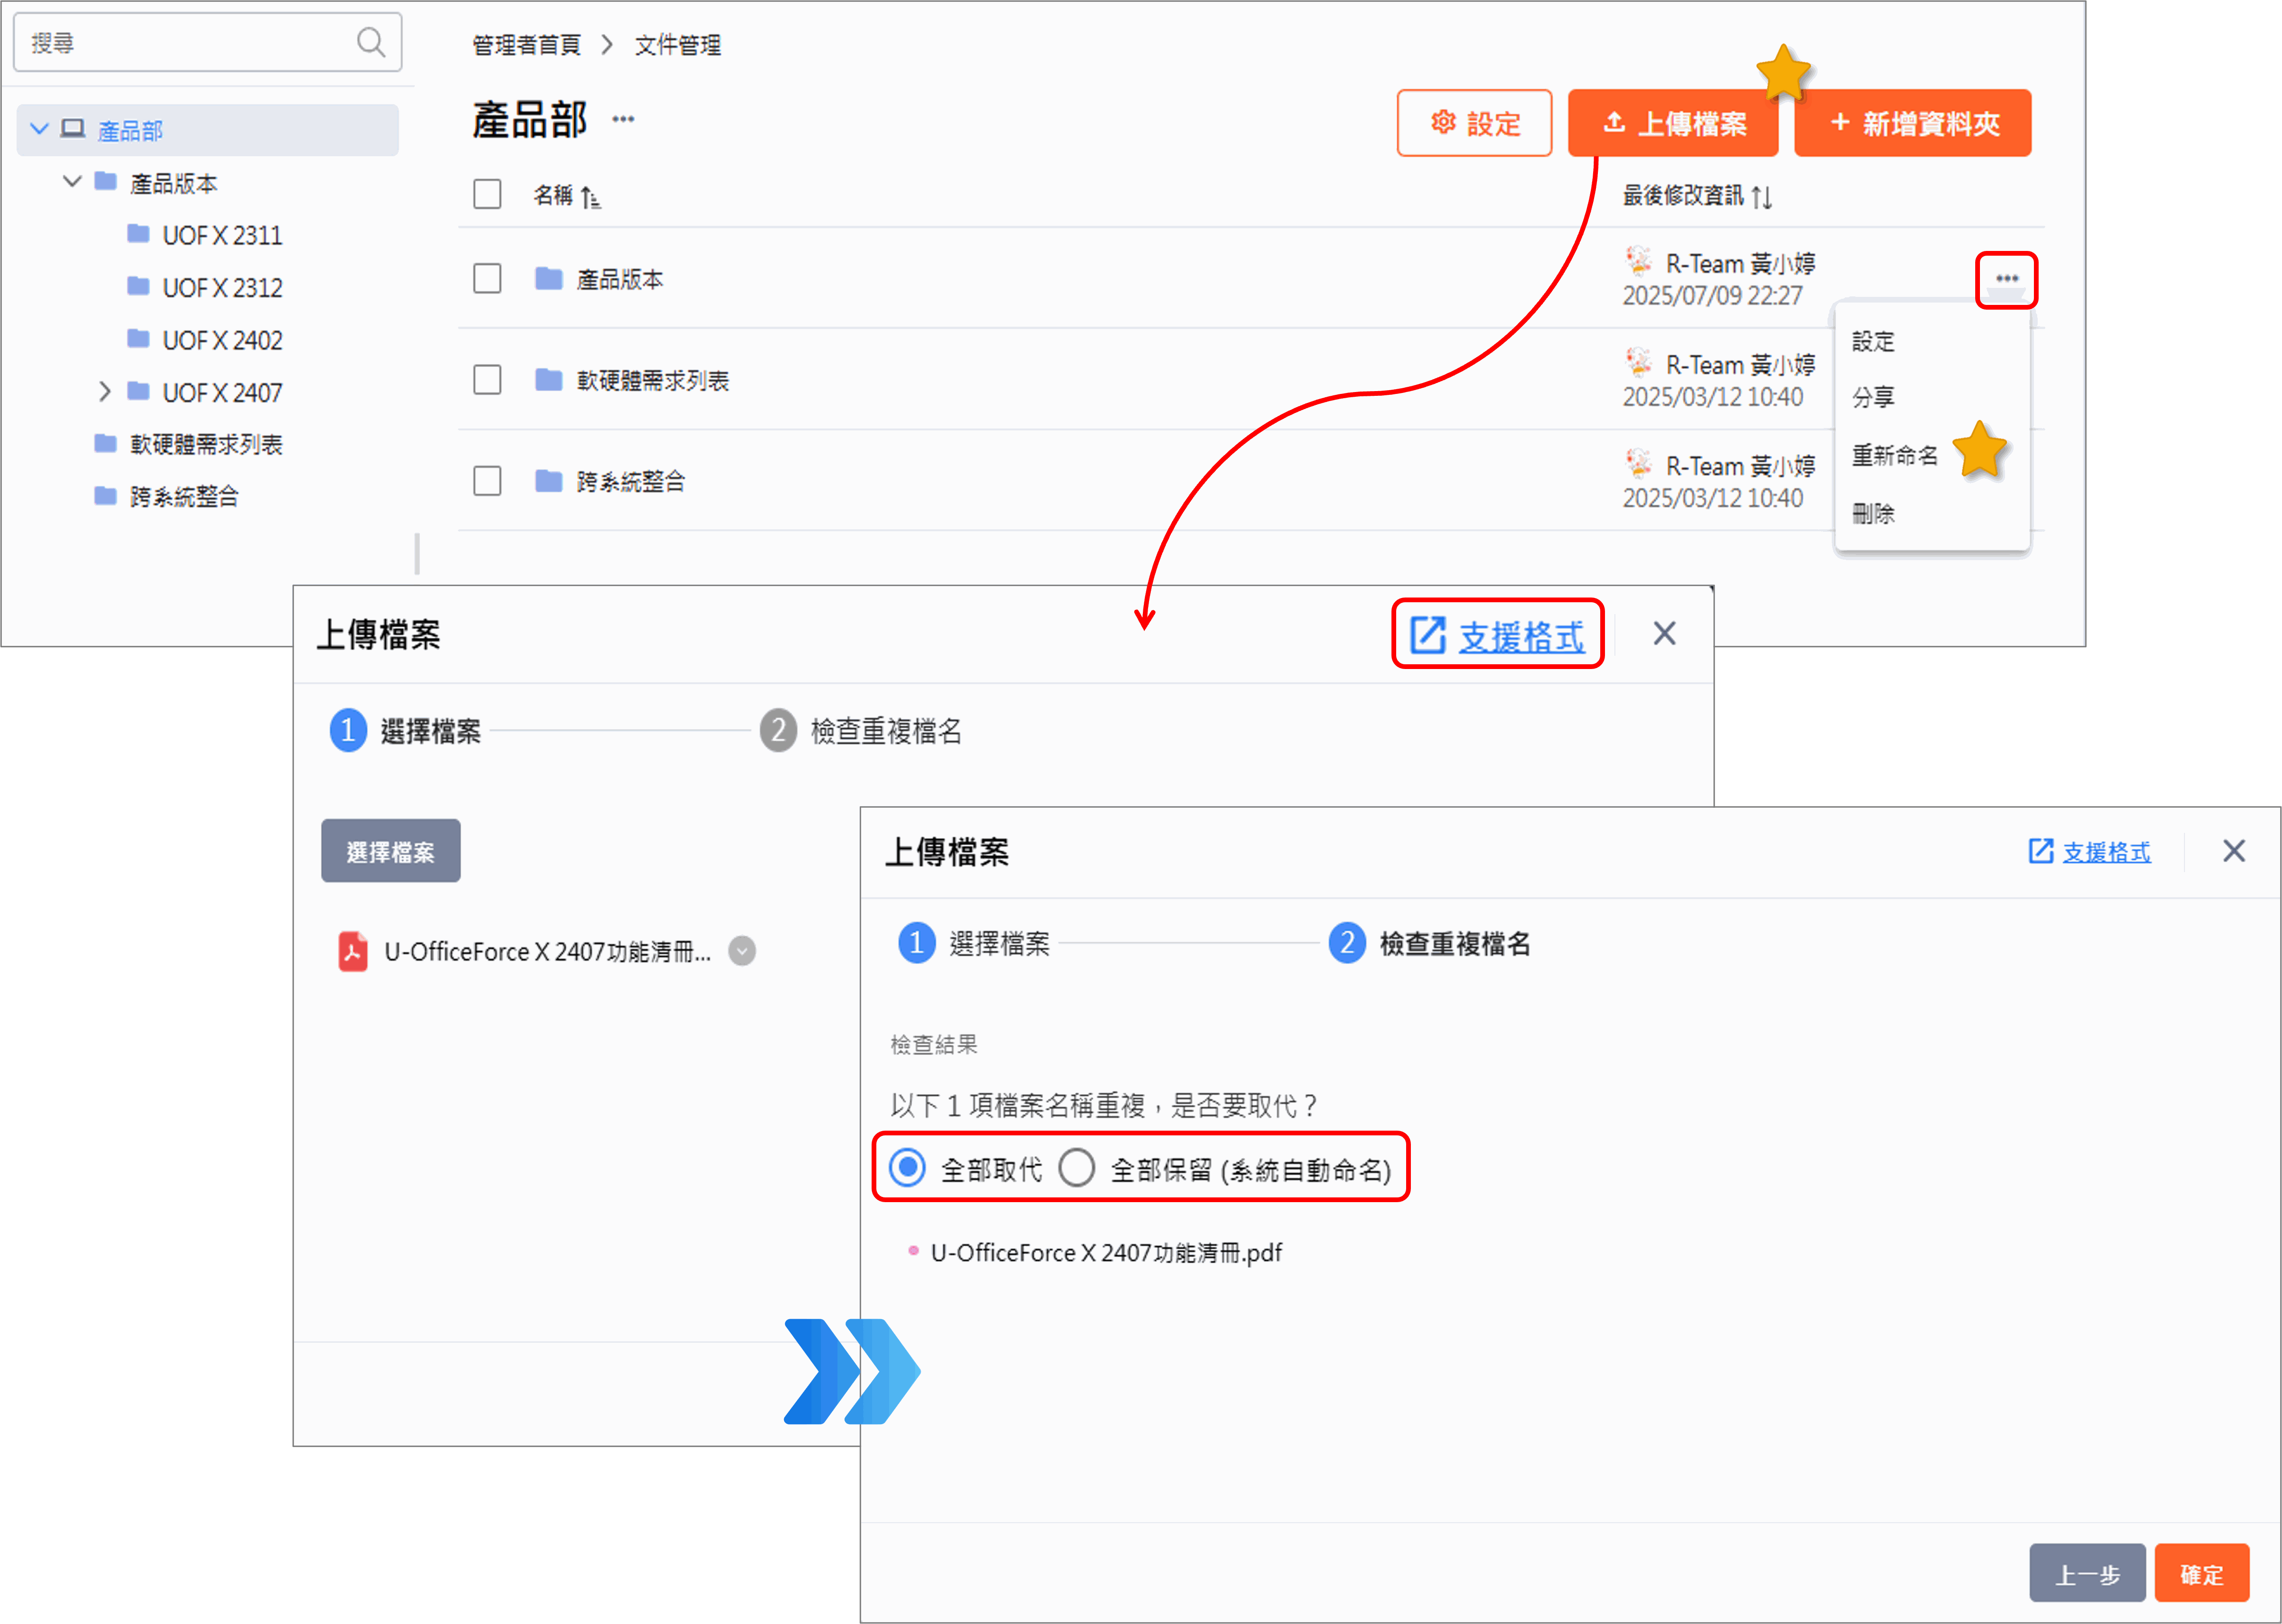Expand the UOF X 2407 tree folder

pyautogui.click(x=105, y=392)
